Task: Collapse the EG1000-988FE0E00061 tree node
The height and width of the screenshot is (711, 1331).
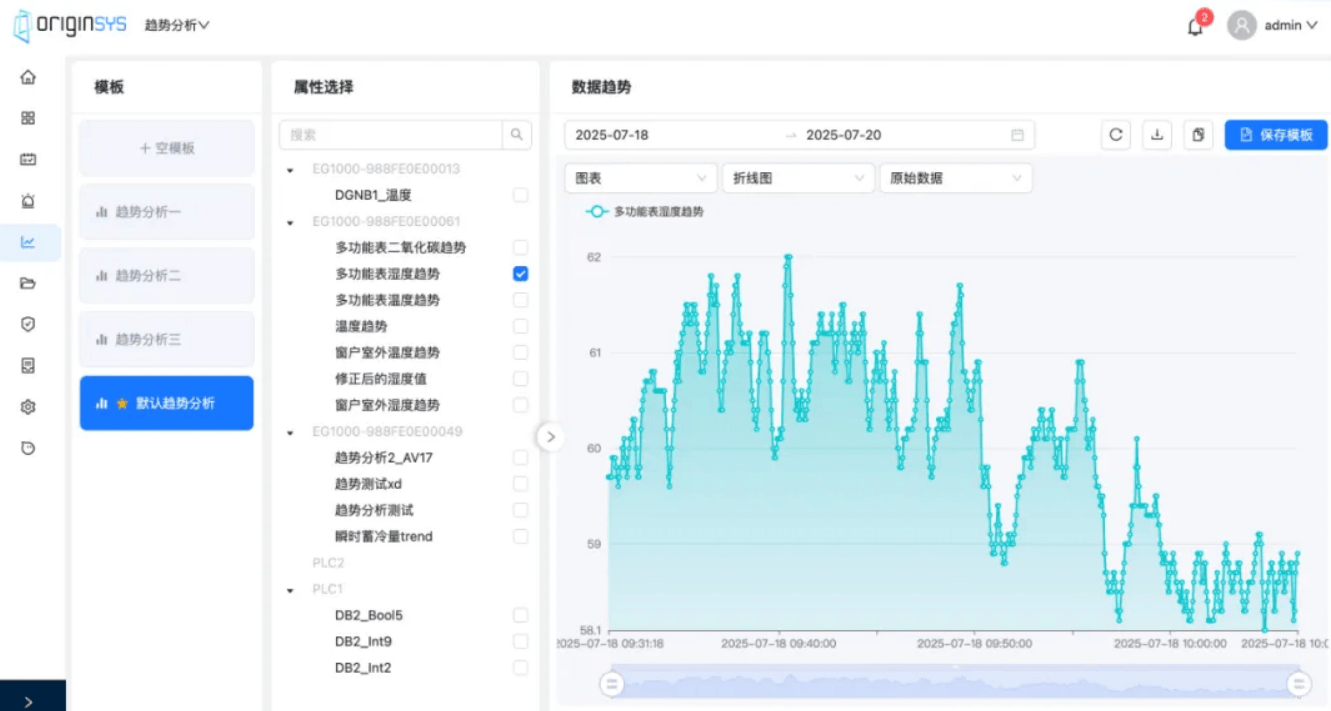Action: [290, 222]
